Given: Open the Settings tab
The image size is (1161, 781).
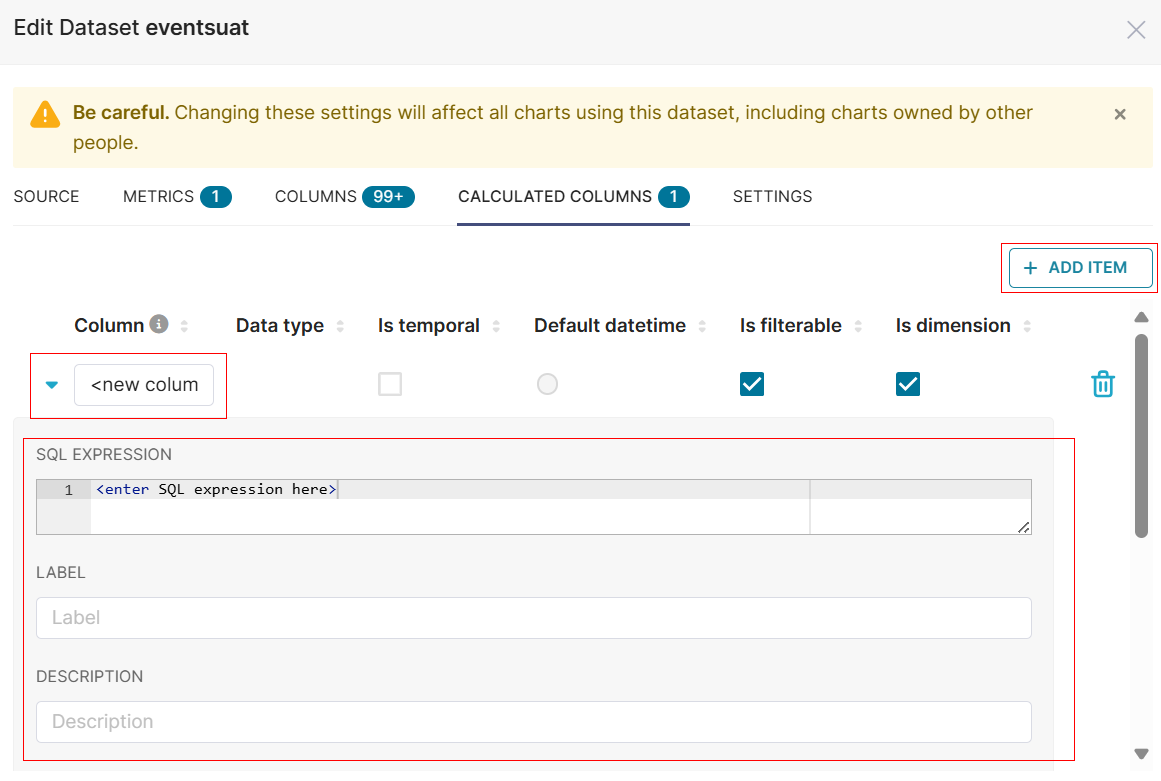Looking at the screenshot, I should click(772, 197).
